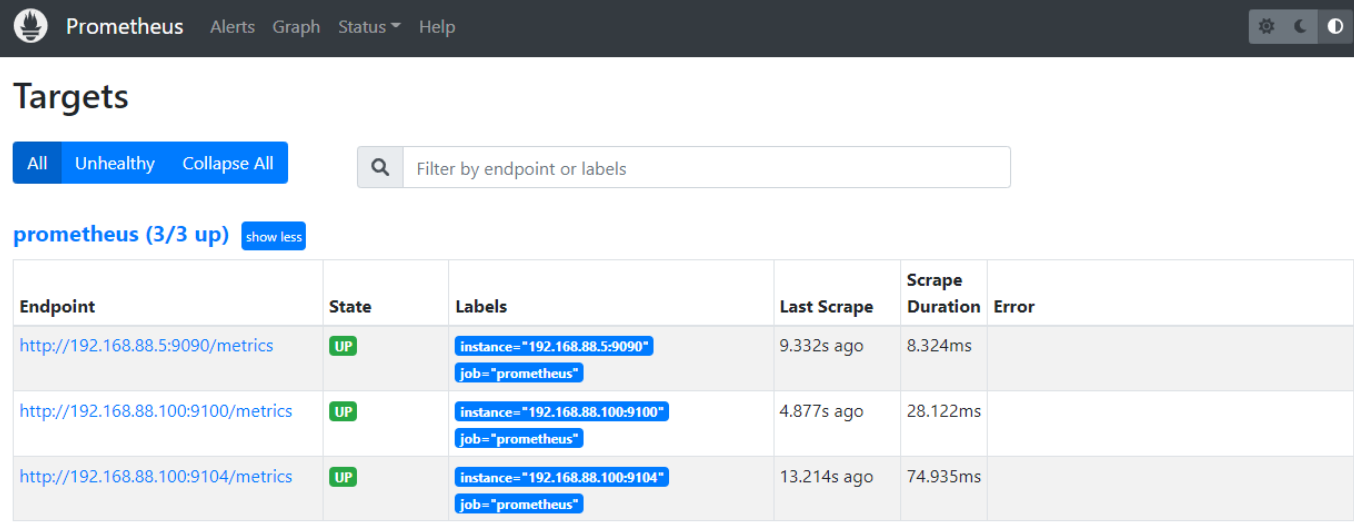Click job="prometheus" badge in the 9104 row

(519, 504)
